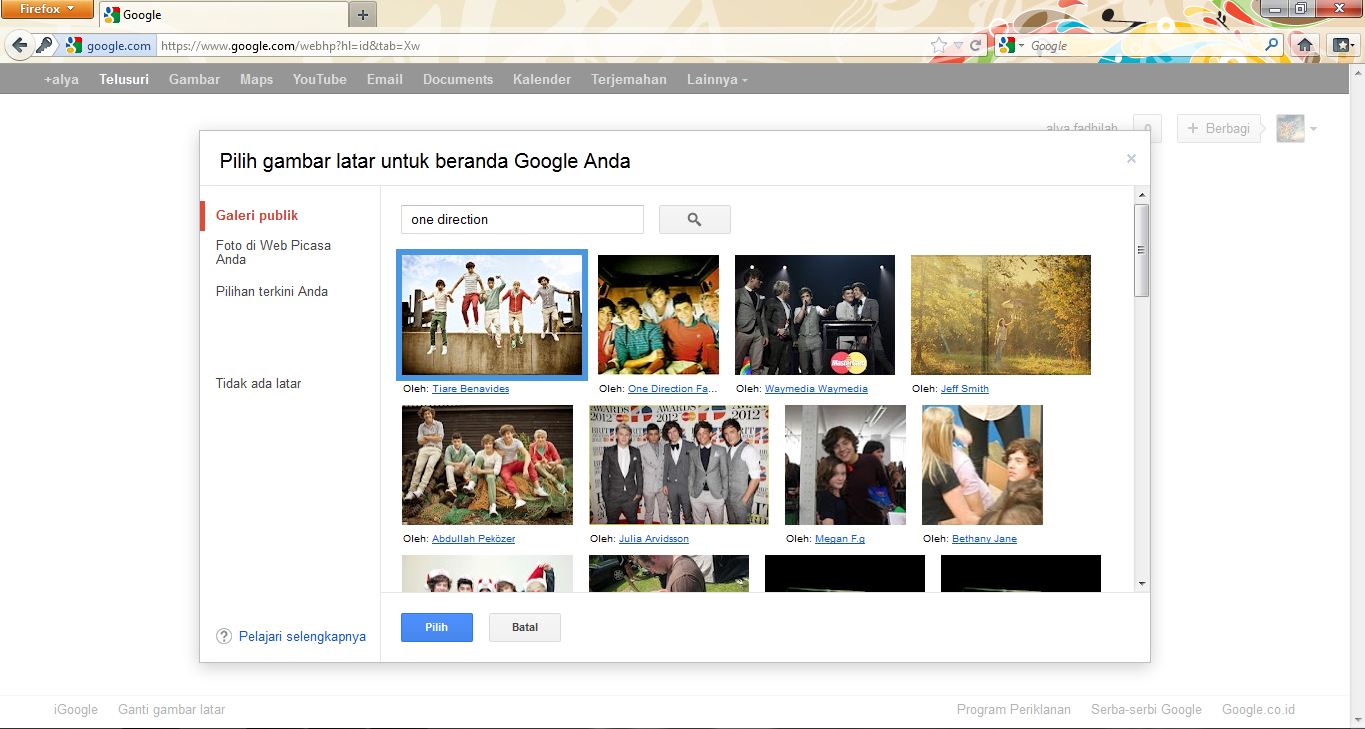Open Email in the Google bar
Screen dimensions: 1365x729
[384, 79]
